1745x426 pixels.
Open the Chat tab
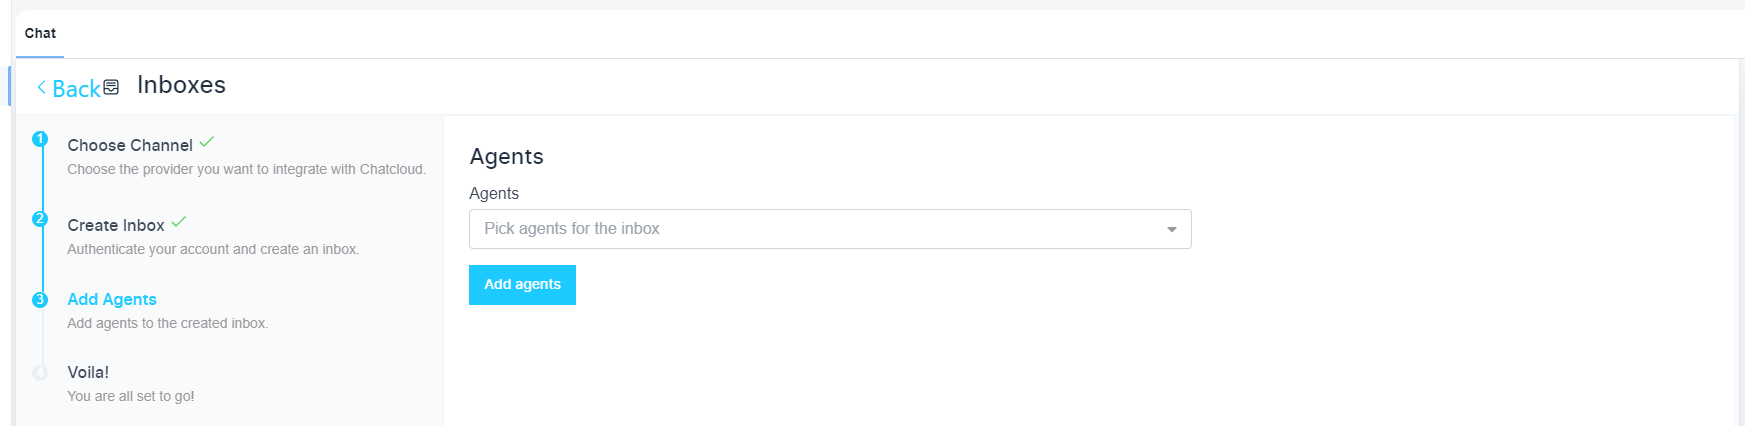pos(40,33)
